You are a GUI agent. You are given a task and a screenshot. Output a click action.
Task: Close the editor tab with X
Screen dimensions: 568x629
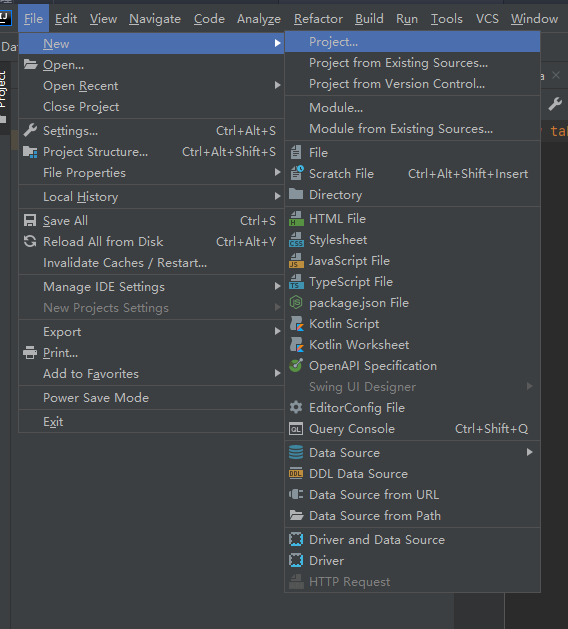(x=556, y=75)
